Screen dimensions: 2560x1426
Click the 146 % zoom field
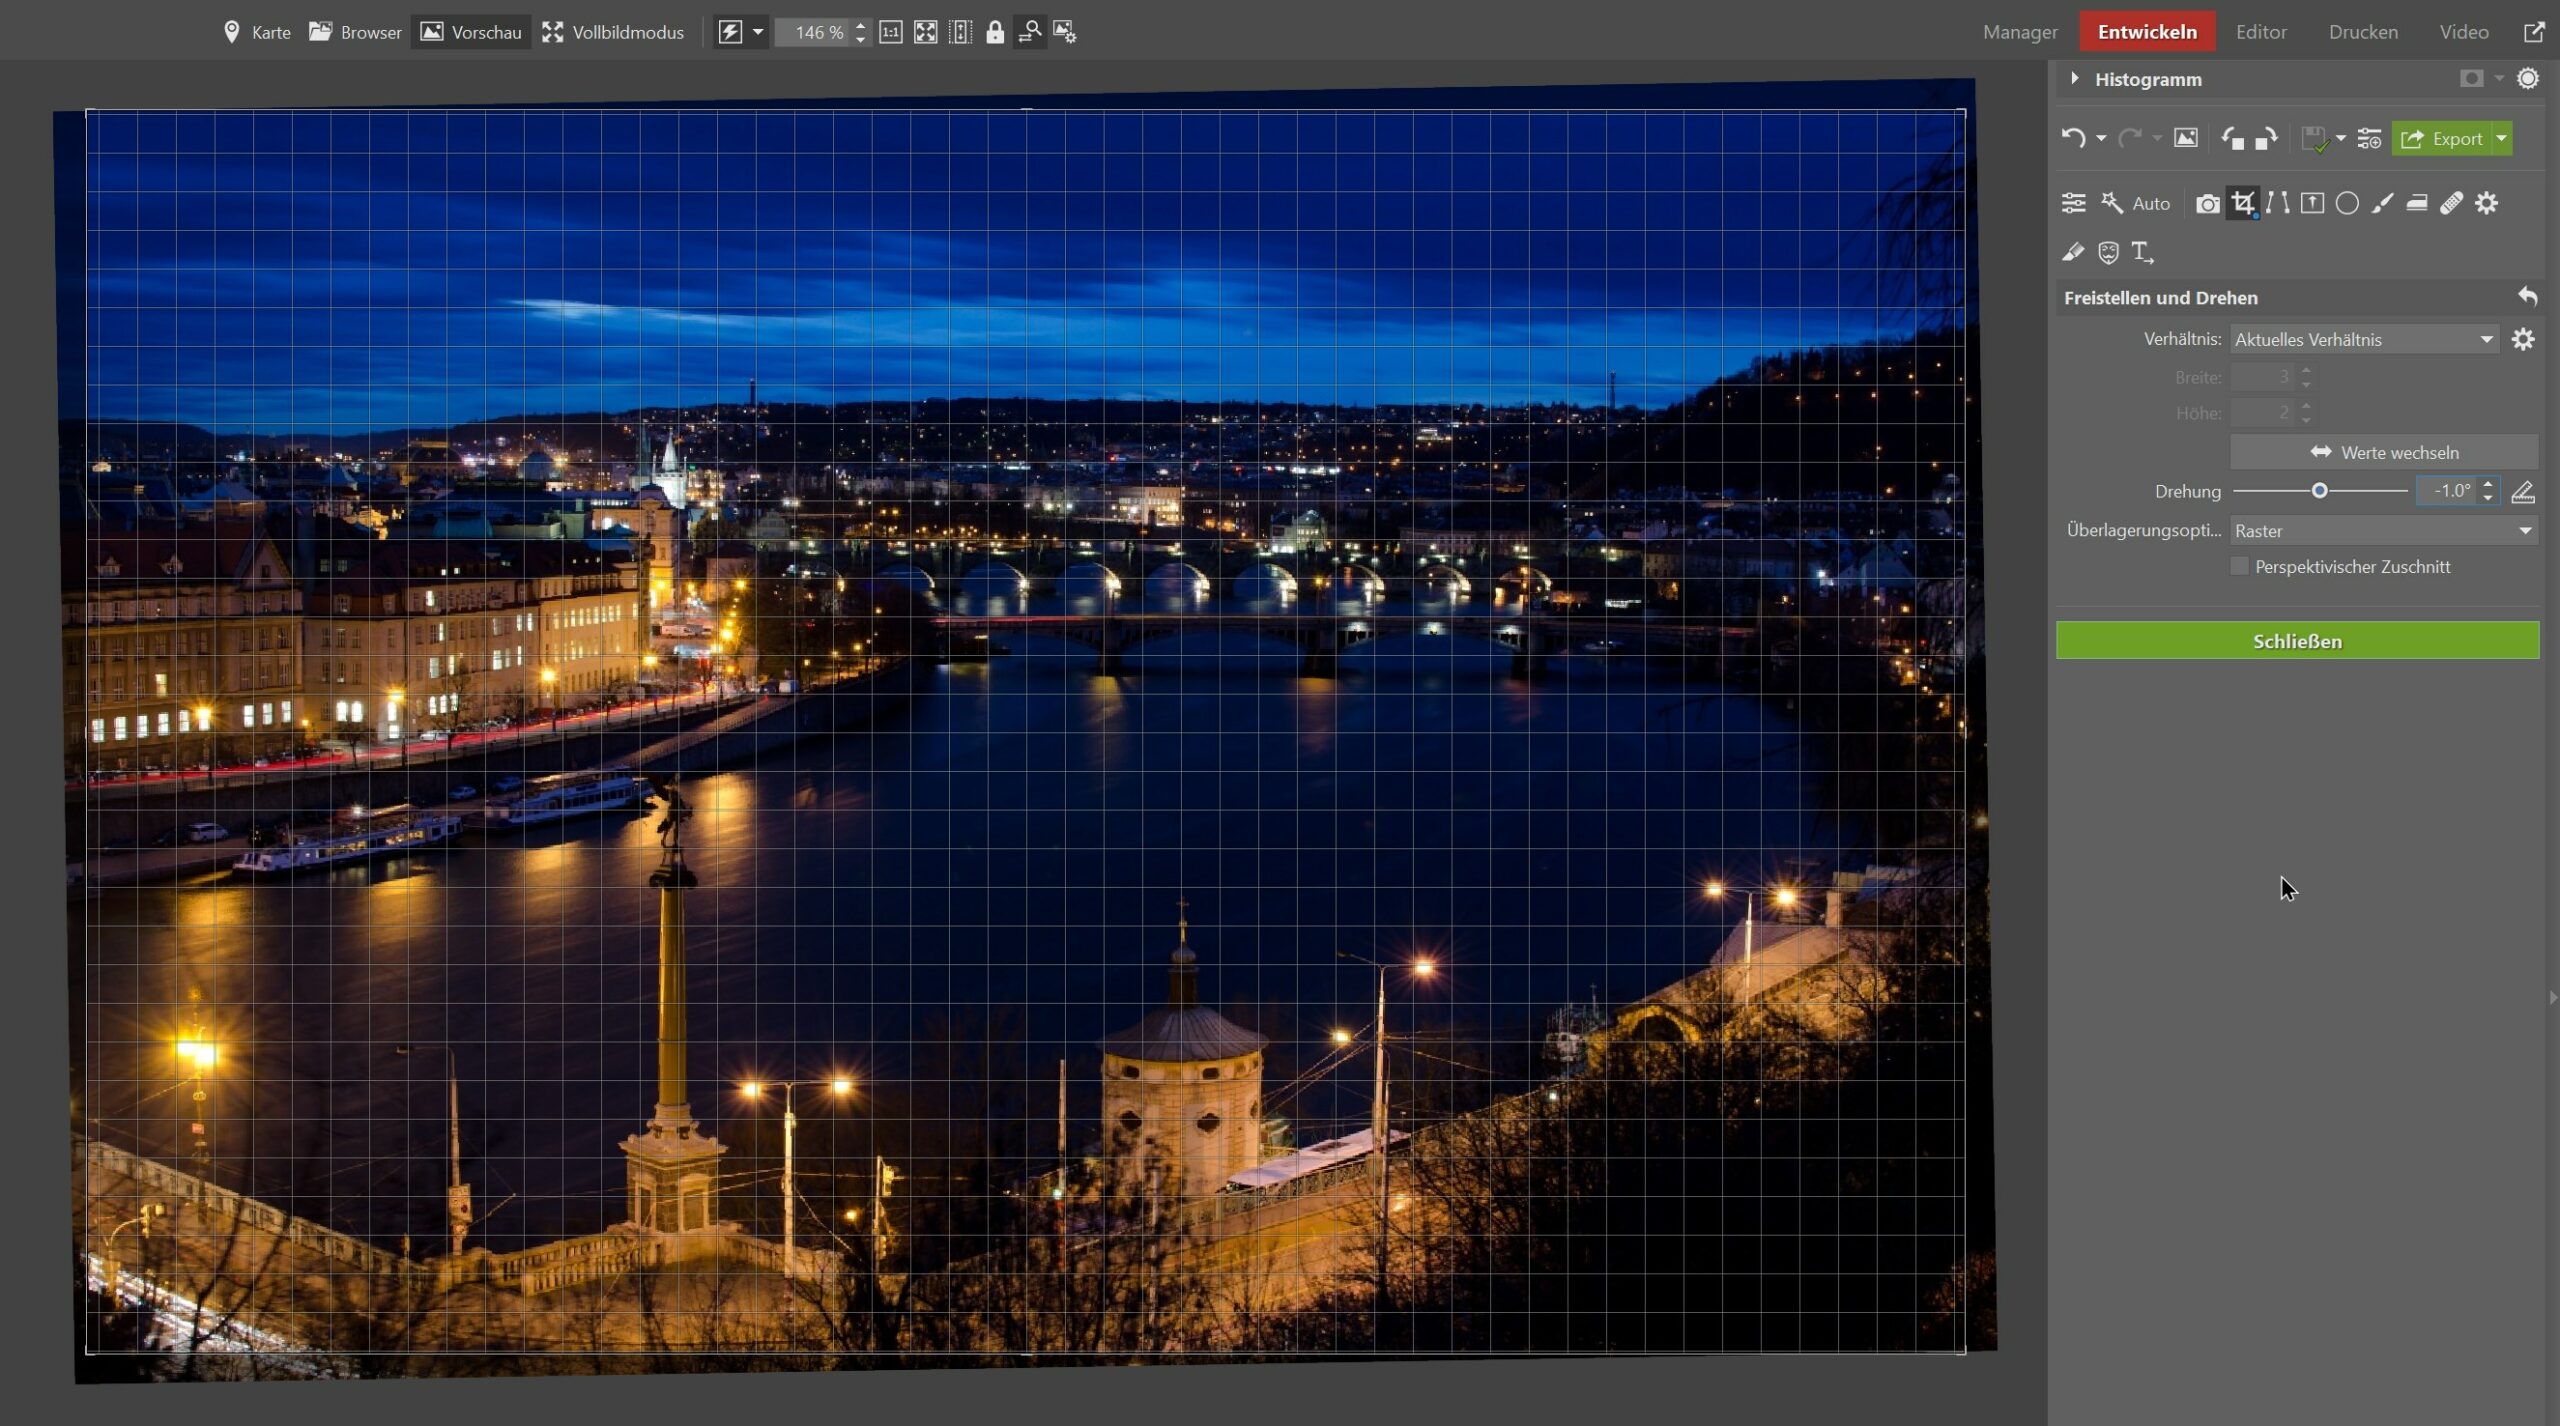(814, 32)
